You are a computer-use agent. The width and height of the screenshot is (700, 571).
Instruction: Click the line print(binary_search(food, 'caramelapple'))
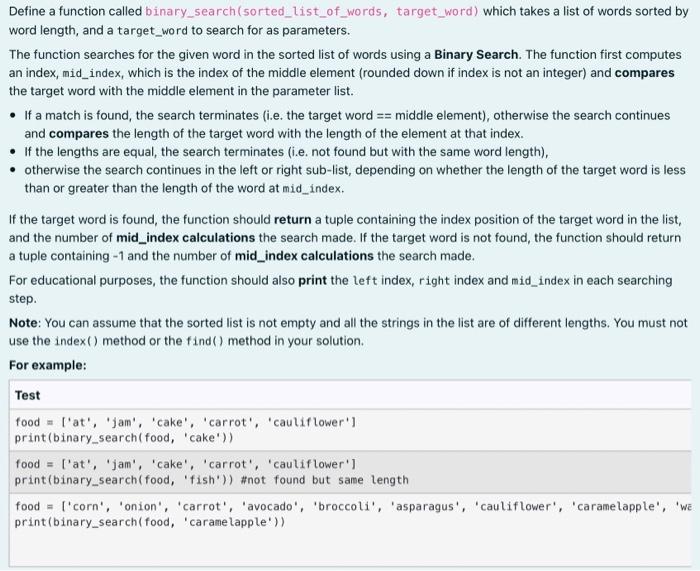(150, 522)
